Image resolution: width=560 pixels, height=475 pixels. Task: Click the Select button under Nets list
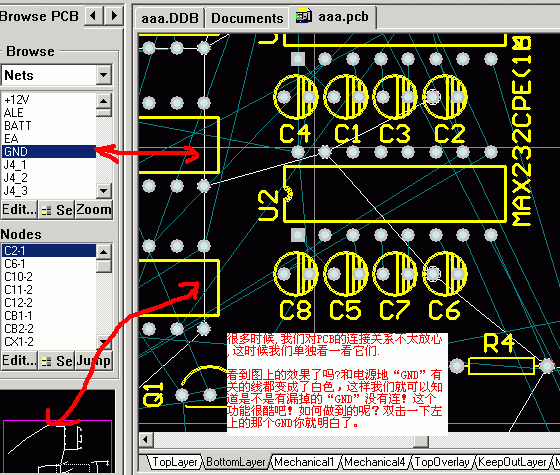57,210
